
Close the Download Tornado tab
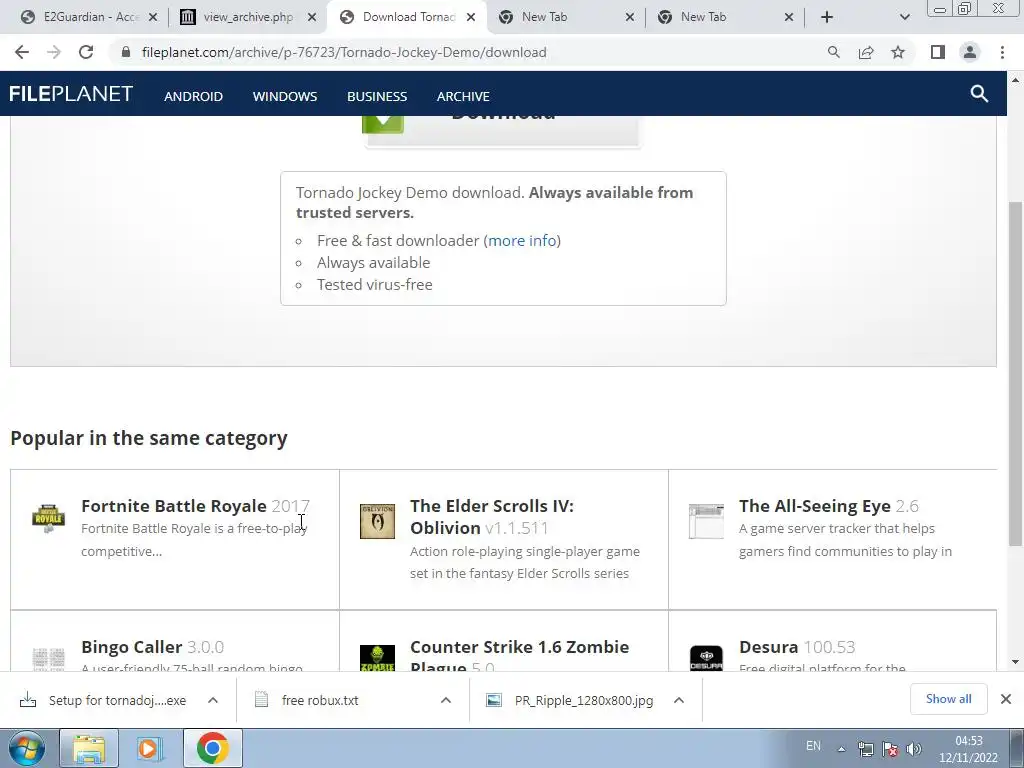[471, 17]
